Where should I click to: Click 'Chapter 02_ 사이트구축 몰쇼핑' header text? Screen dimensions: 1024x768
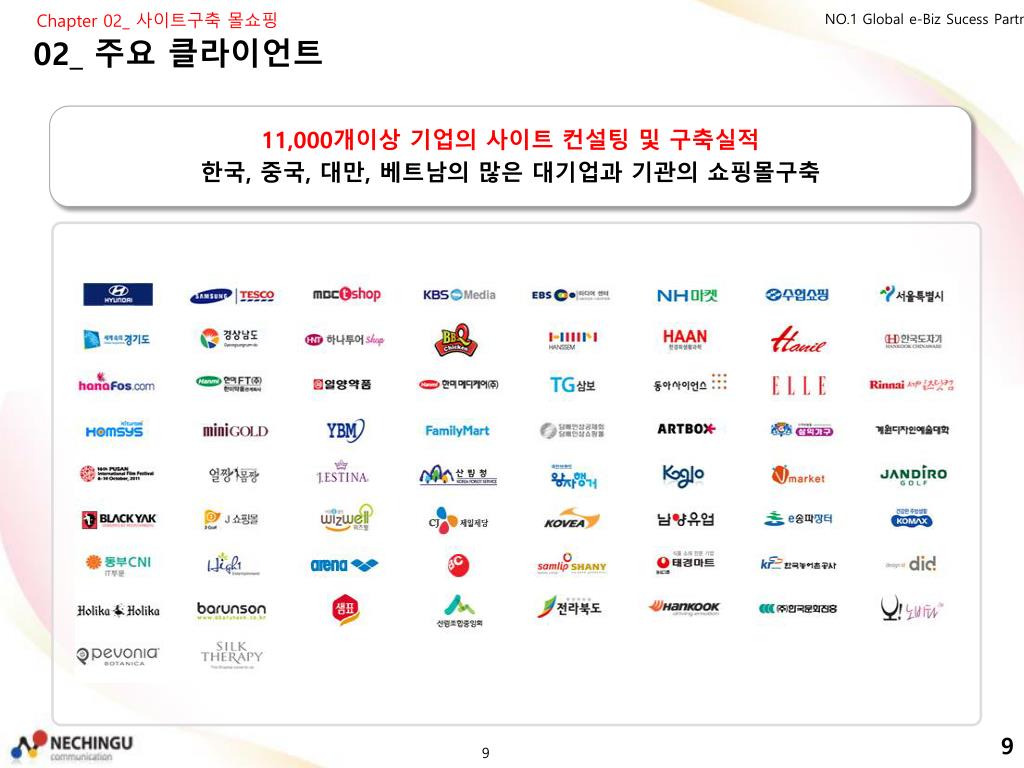pos(157,20)
